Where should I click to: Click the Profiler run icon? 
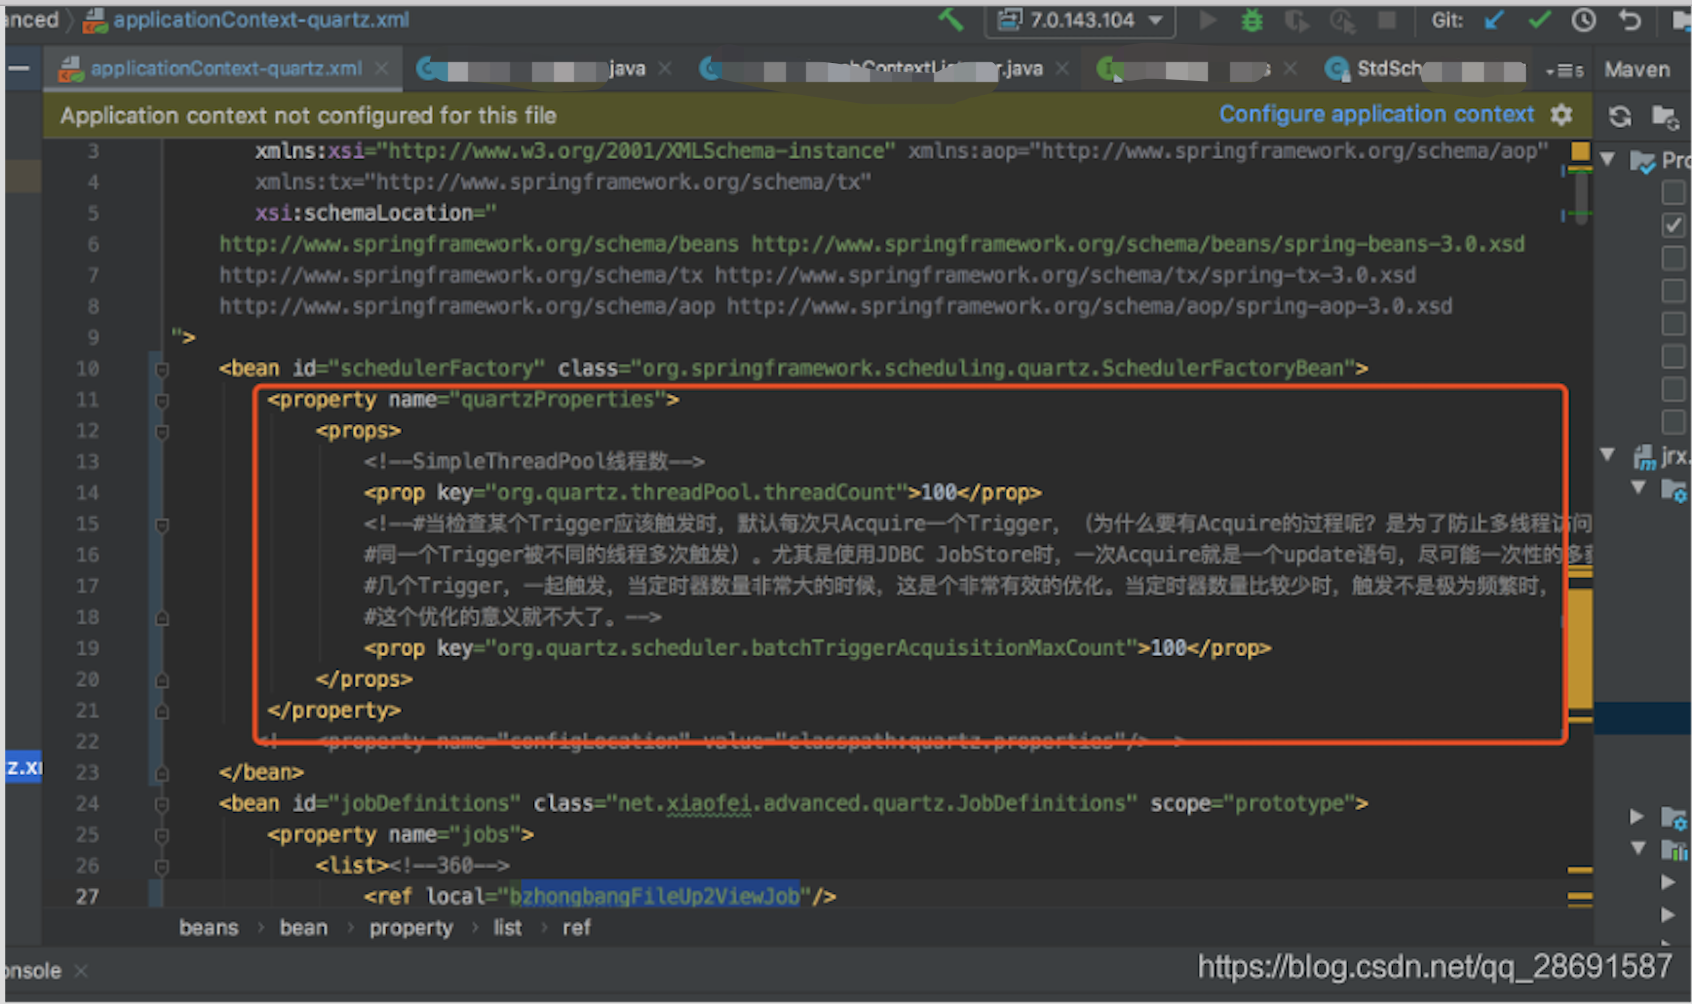coord(1342,20)
